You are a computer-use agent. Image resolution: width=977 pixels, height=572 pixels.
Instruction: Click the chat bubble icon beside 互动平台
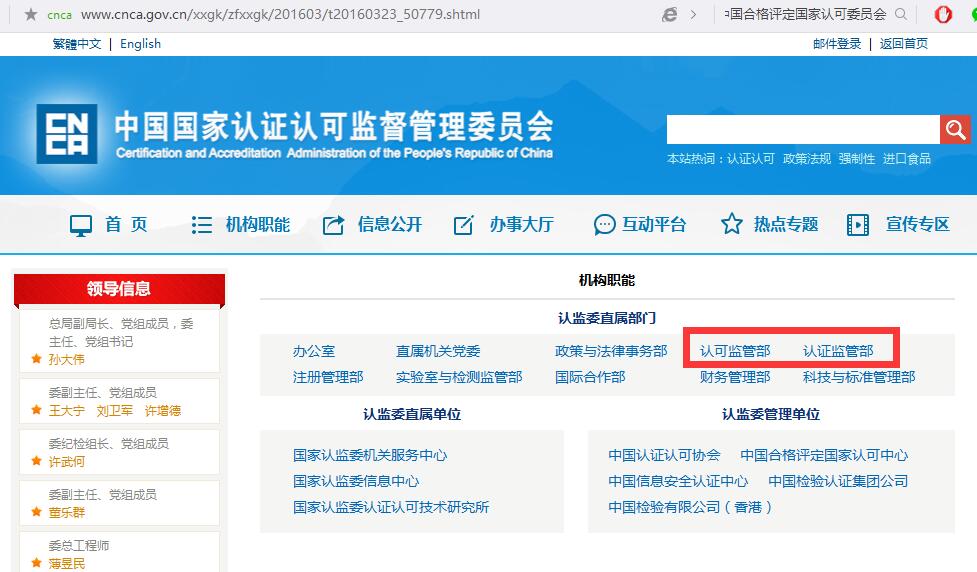coord(604,224)
